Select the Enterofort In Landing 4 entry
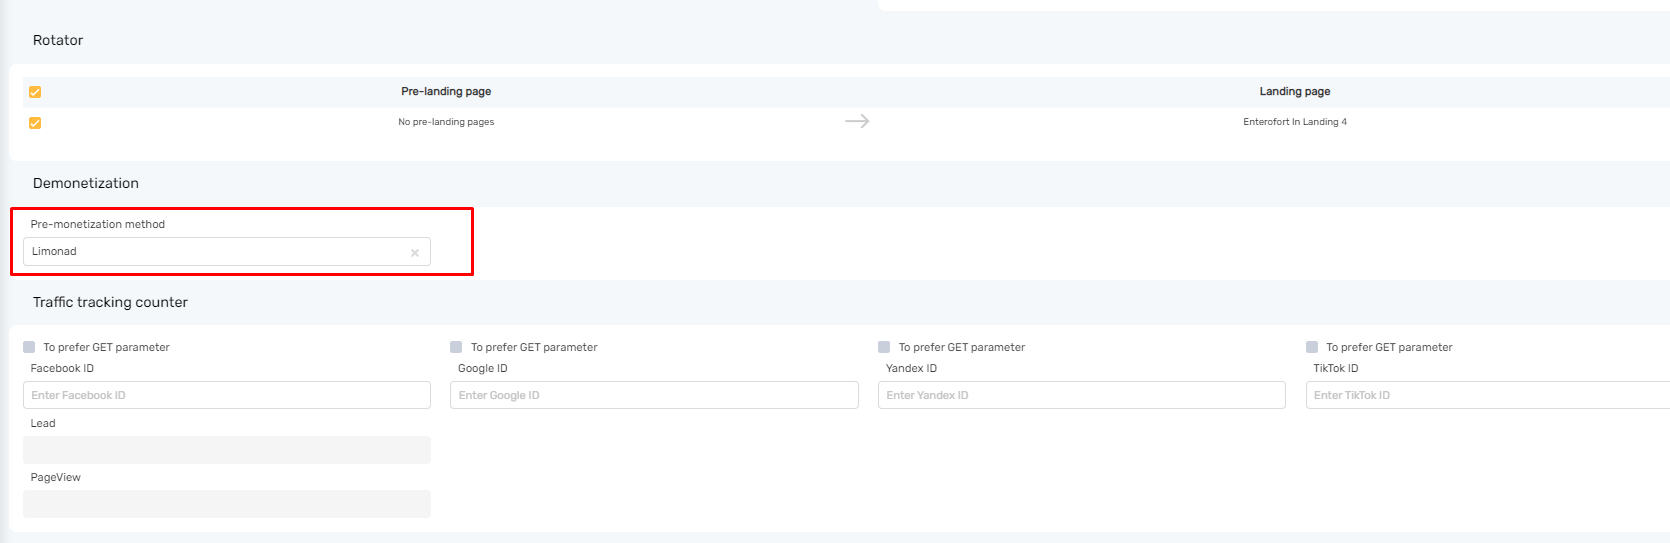The width and height of the screenshot is (1670, 543). coord(1294,122)
